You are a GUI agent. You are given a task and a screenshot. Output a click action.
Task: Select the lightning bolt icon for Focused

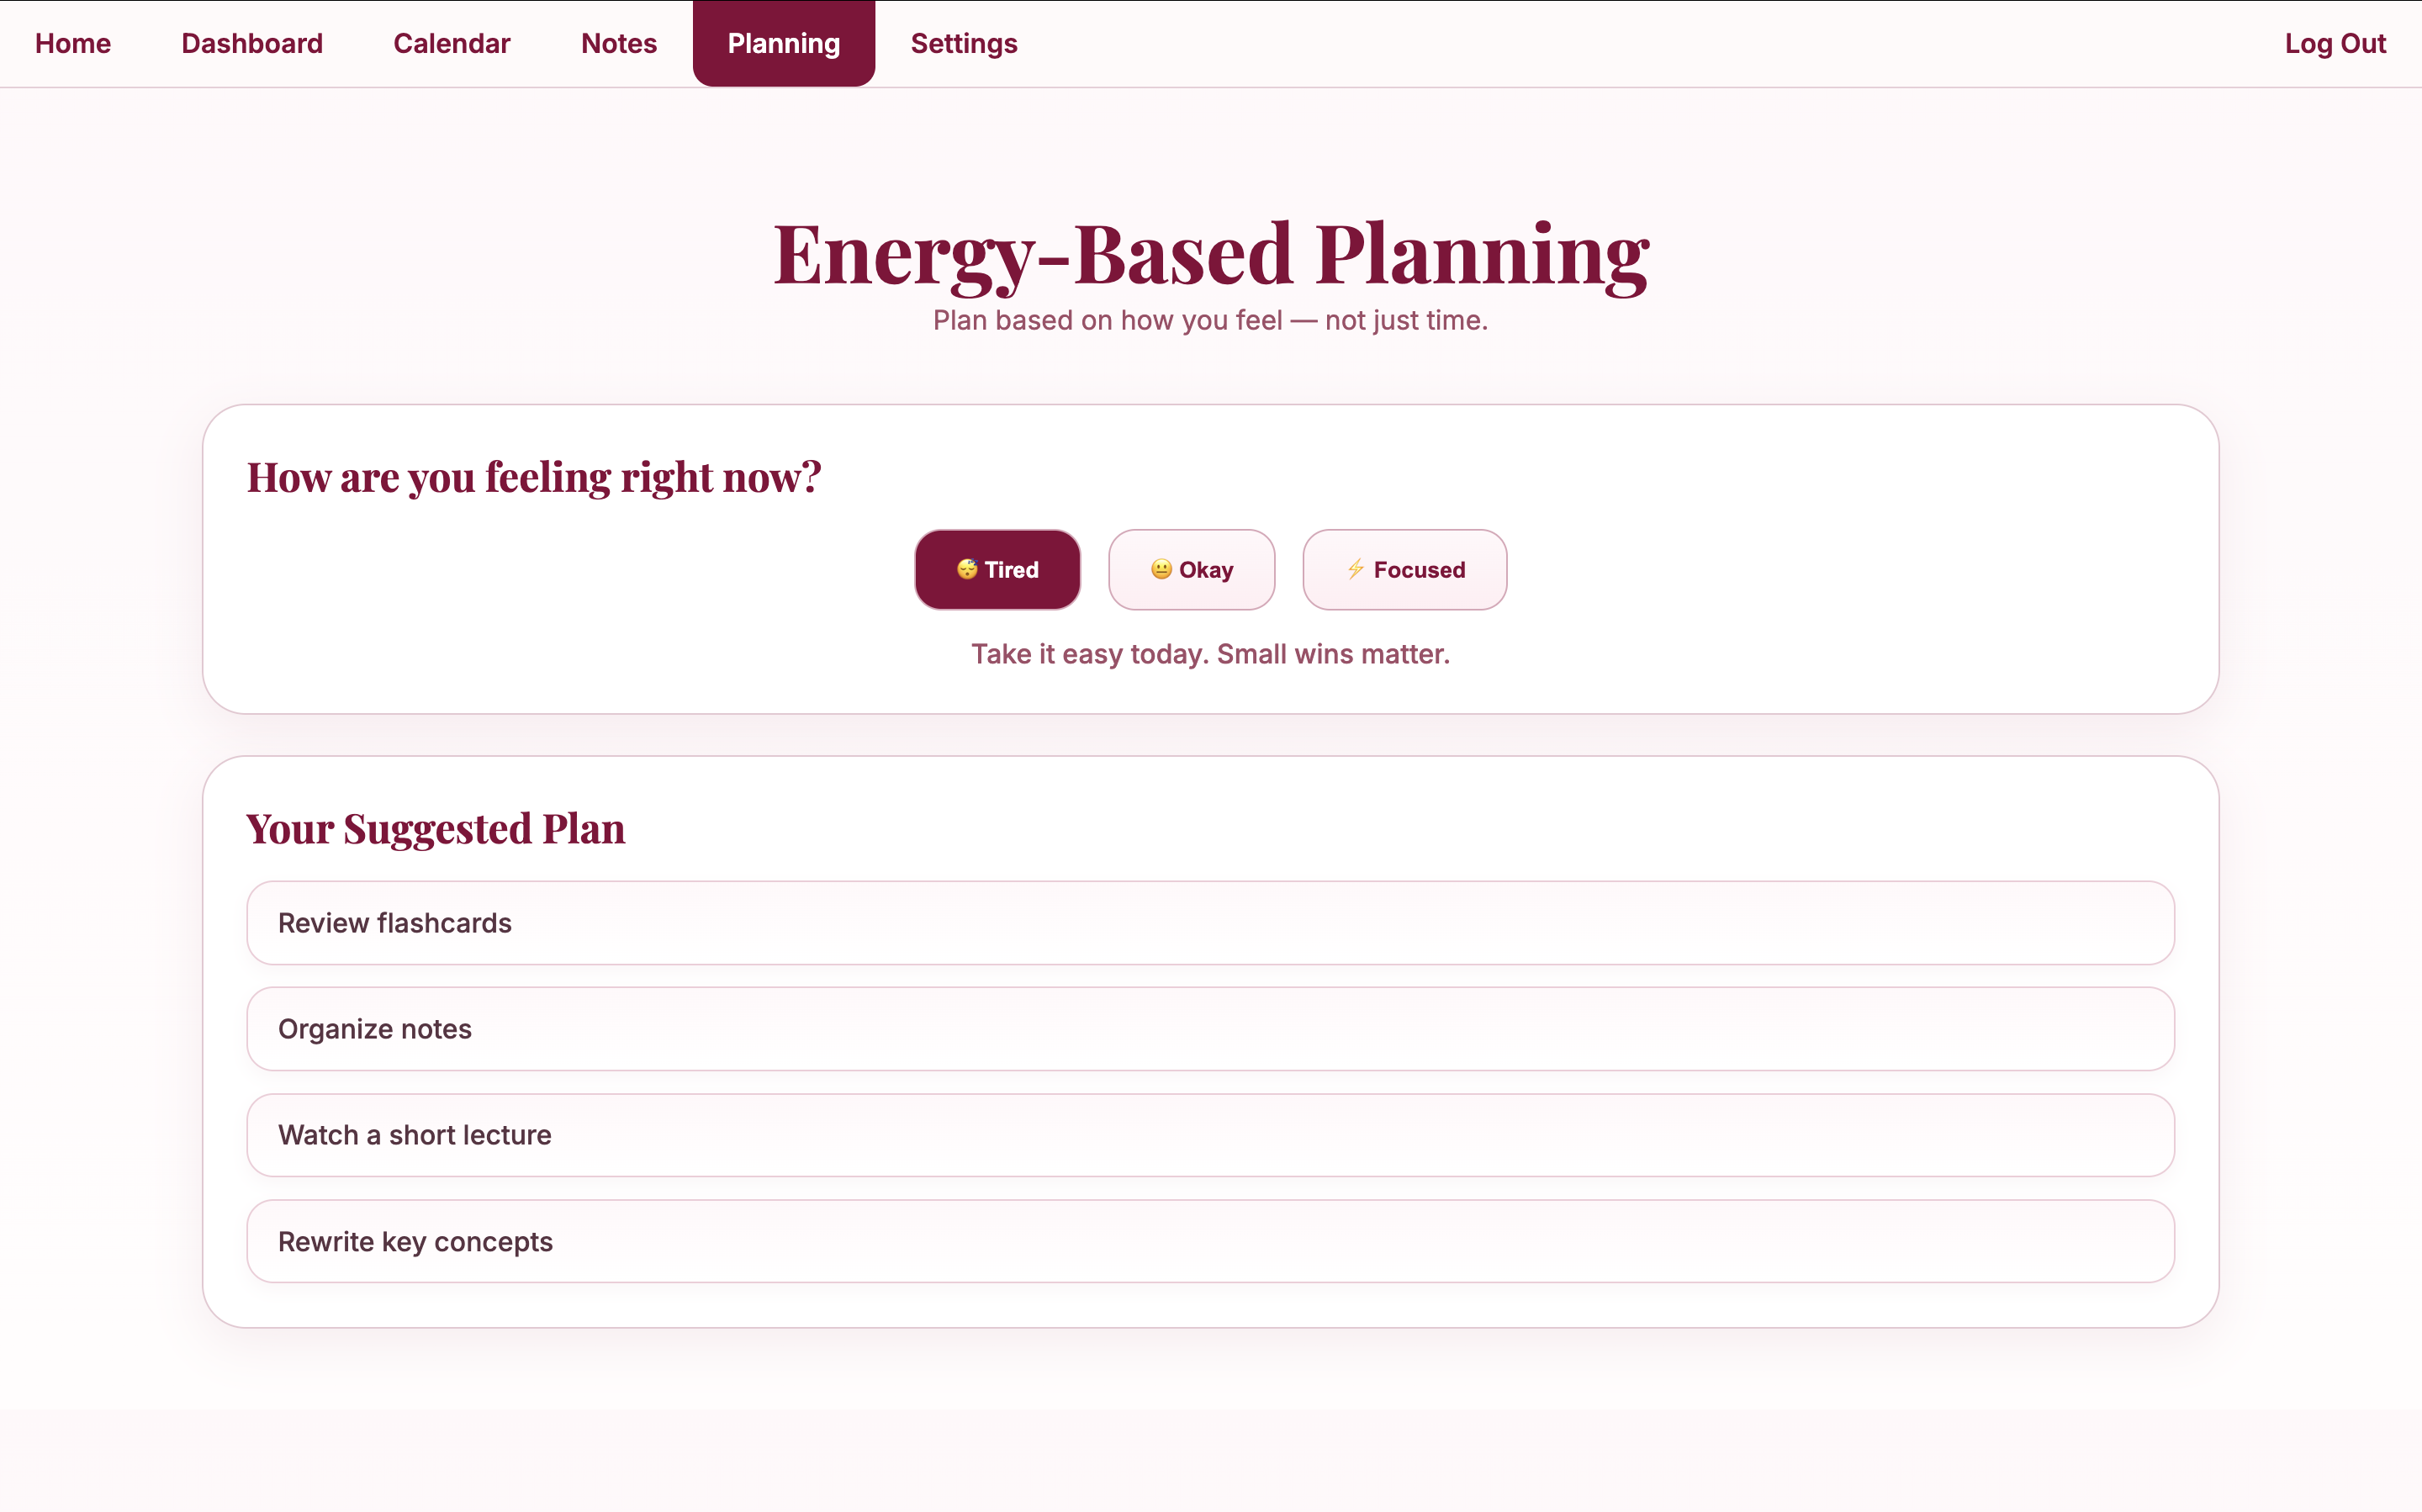click(1355, 569)
